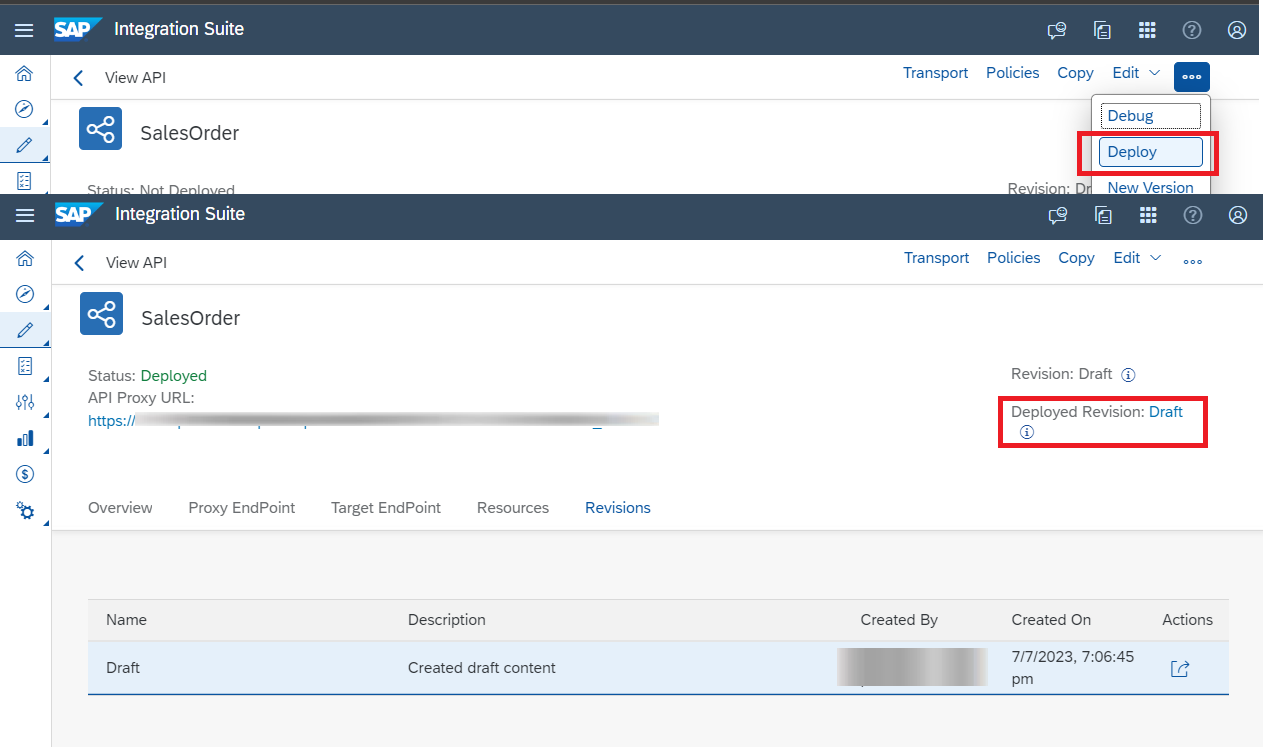The height and width of the screenshot is (747, 1263).
Task: Open app grid switcher in Deployed status screen
Action: tap(1148, 215)
